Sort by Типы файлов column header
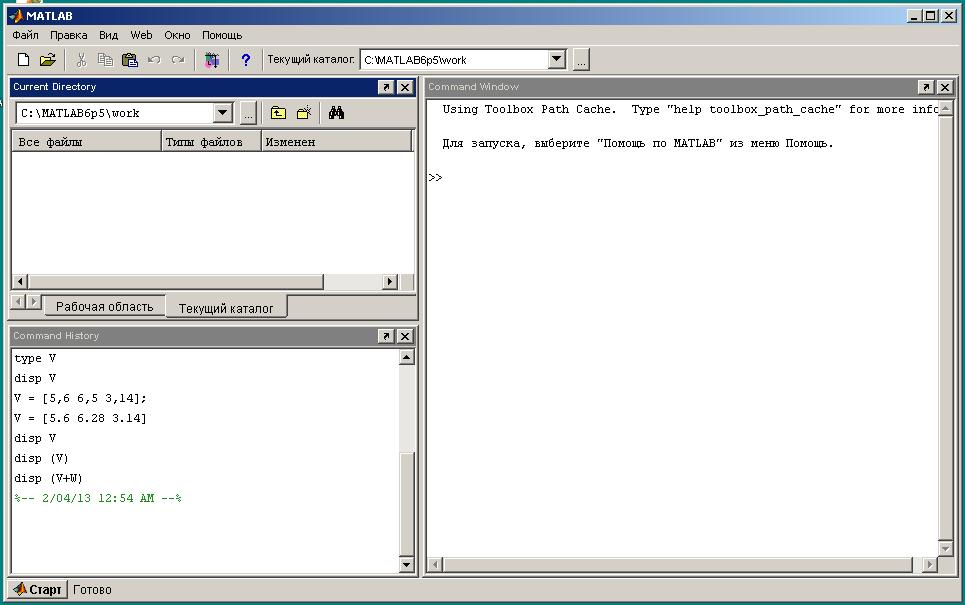965x605 pixels. [212, 142]
